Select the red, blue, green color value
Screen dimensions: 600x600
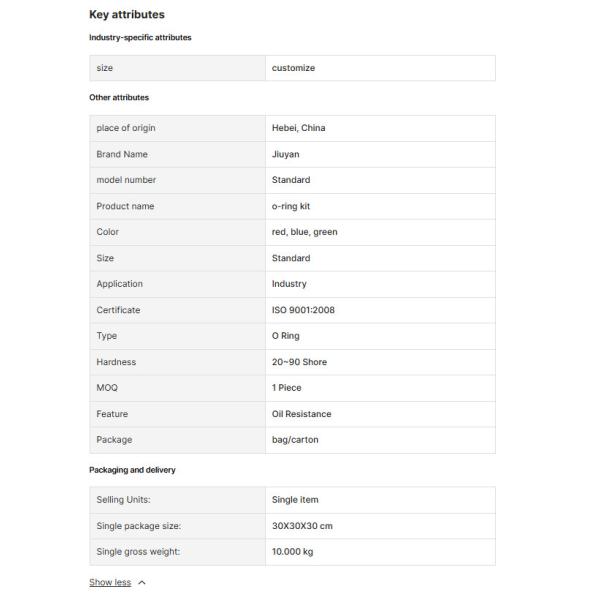(304, 232)
